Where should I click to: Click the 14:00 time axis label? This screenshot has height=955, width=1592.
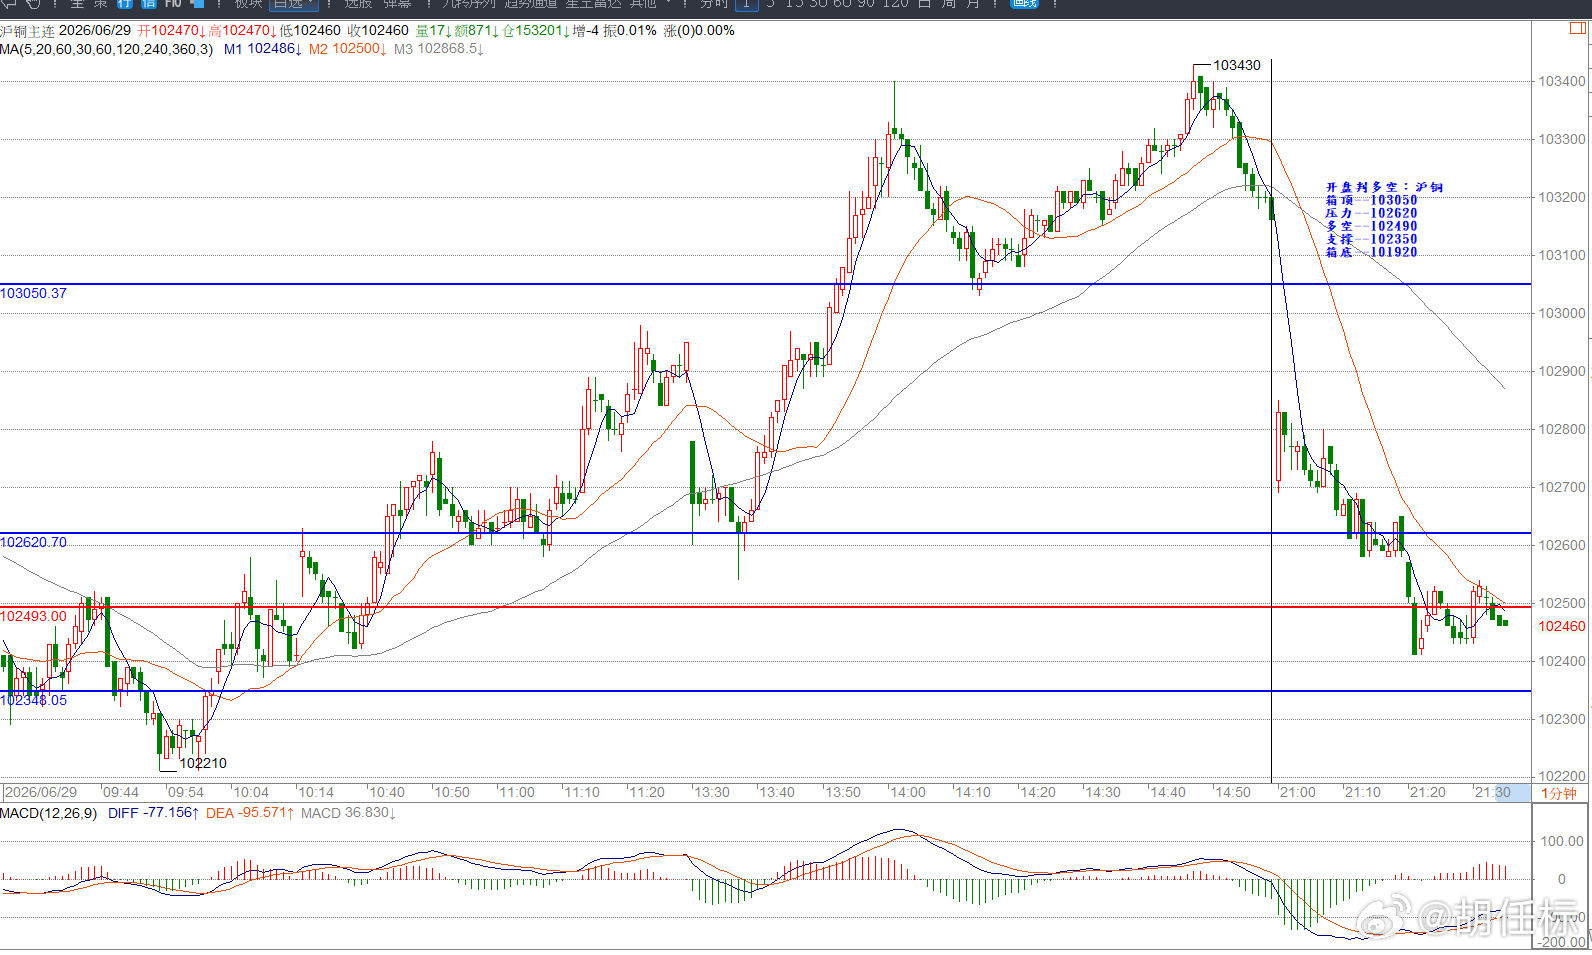point(908,792)
